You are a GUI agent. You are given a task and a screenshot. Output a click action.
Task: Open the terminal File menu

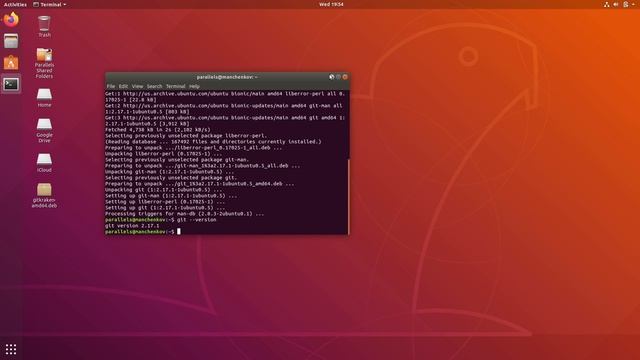(x=111, y=87)
